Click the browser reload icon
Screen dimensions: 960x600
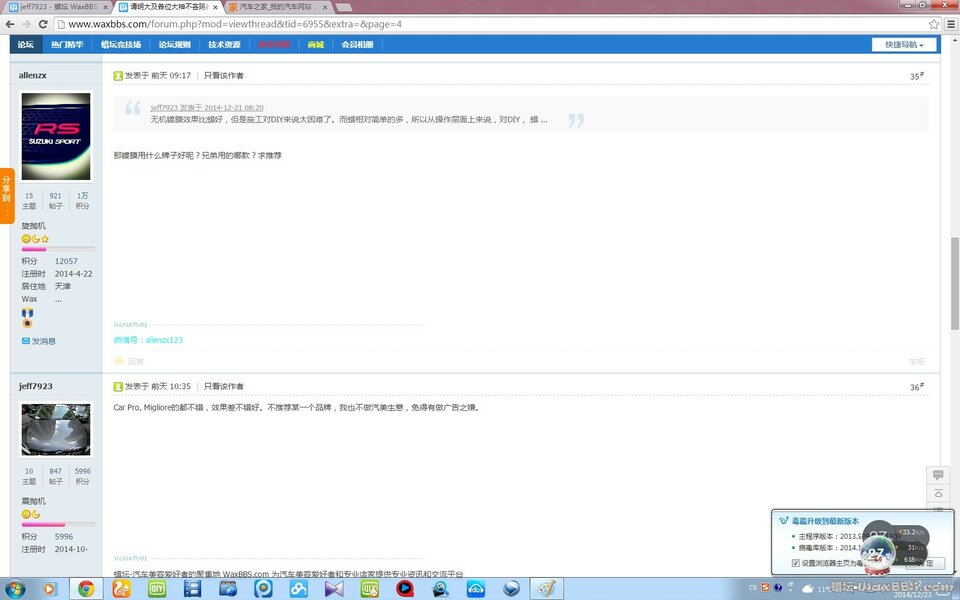(43, 24)
